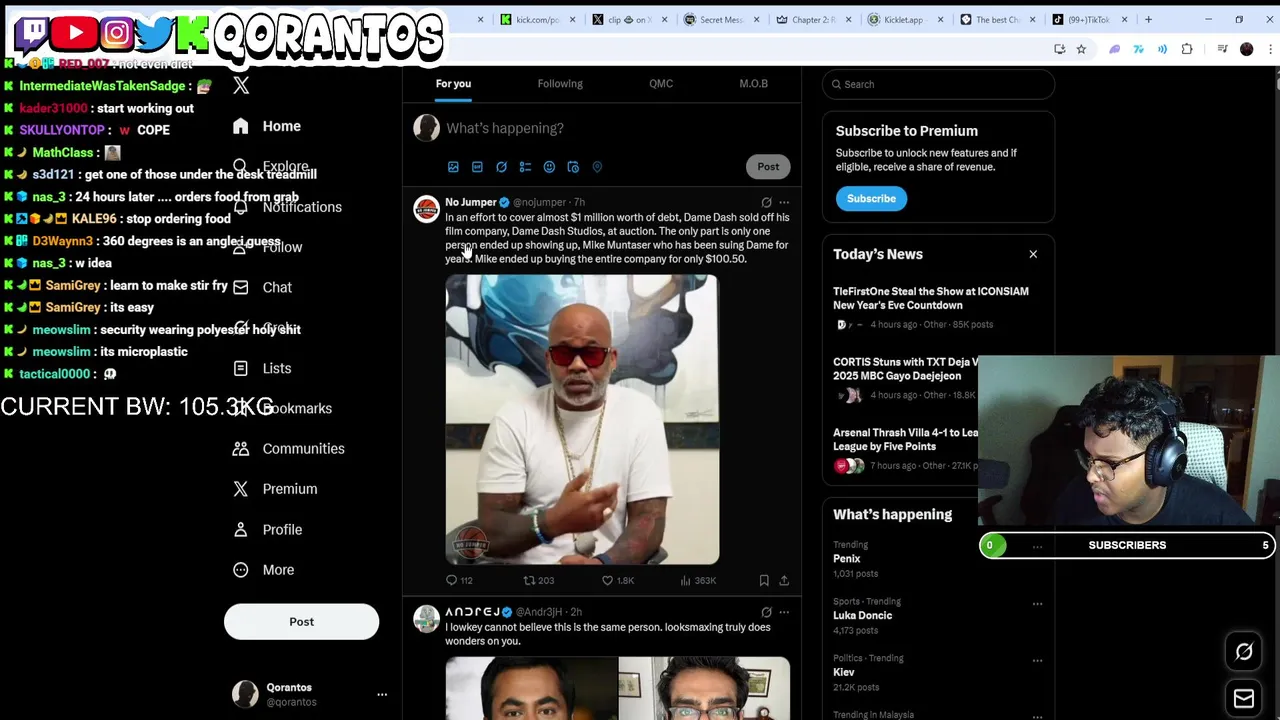
Task: Open Arsenal Thrash Villa news story
Action: coord(905,448)
